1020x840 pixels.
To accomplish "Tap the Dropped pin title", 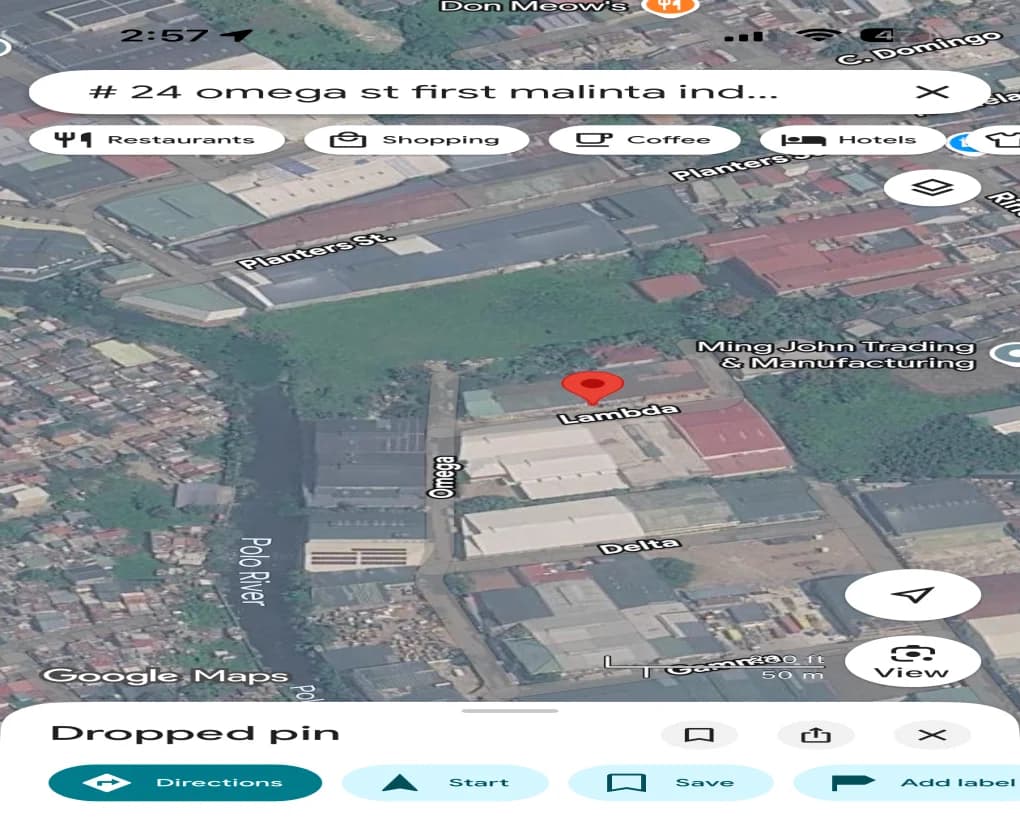I will [x=195, y=733].
